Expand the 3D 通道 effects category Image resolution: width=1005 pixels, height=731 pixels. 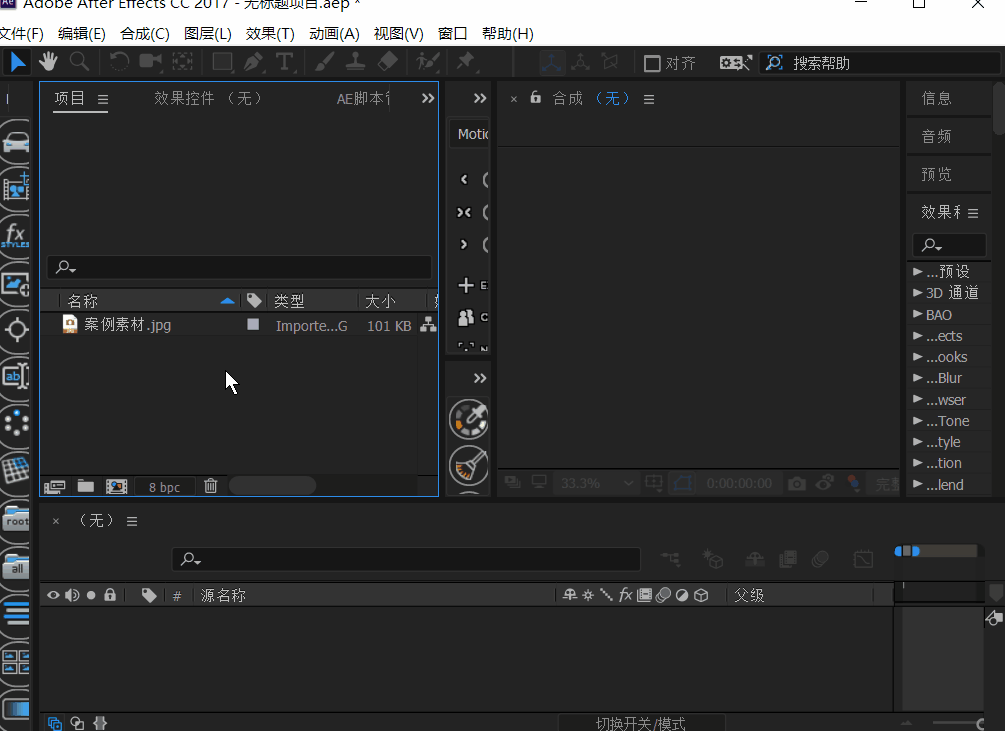(x=918, y=293)
